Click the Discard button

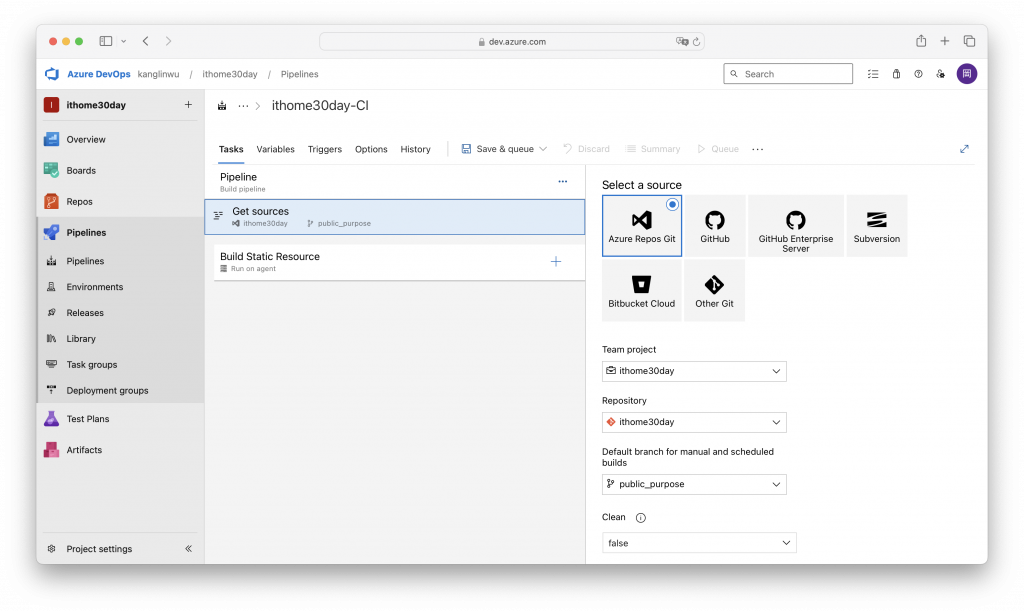tap(586, 149)
